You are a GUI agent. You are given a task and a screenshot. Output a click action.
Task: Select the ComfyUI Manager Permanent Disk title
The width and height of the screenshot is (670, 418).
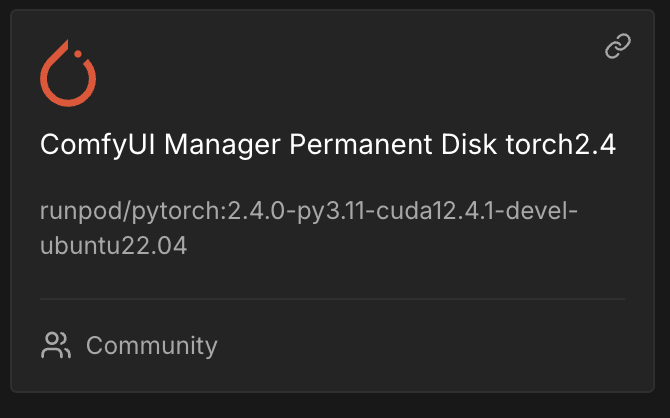327,146
